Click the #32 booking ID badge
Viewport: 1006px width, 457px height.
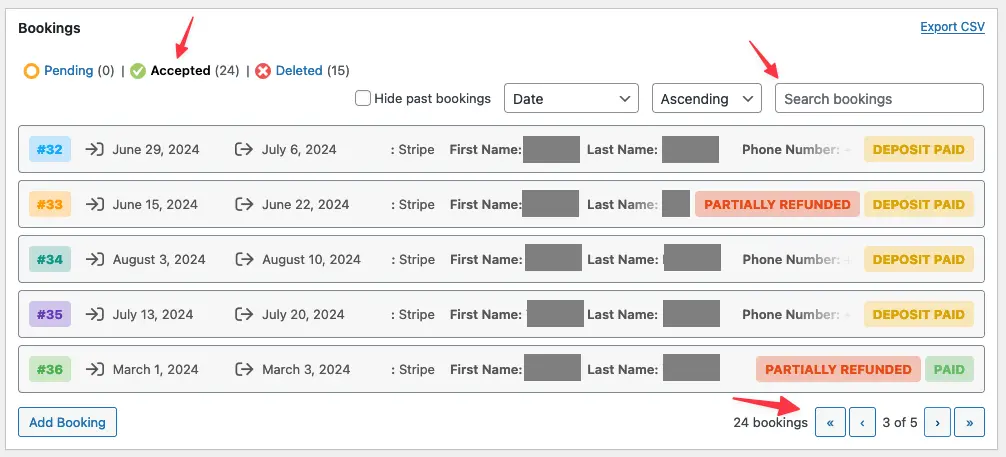click(x=50, y=150)
